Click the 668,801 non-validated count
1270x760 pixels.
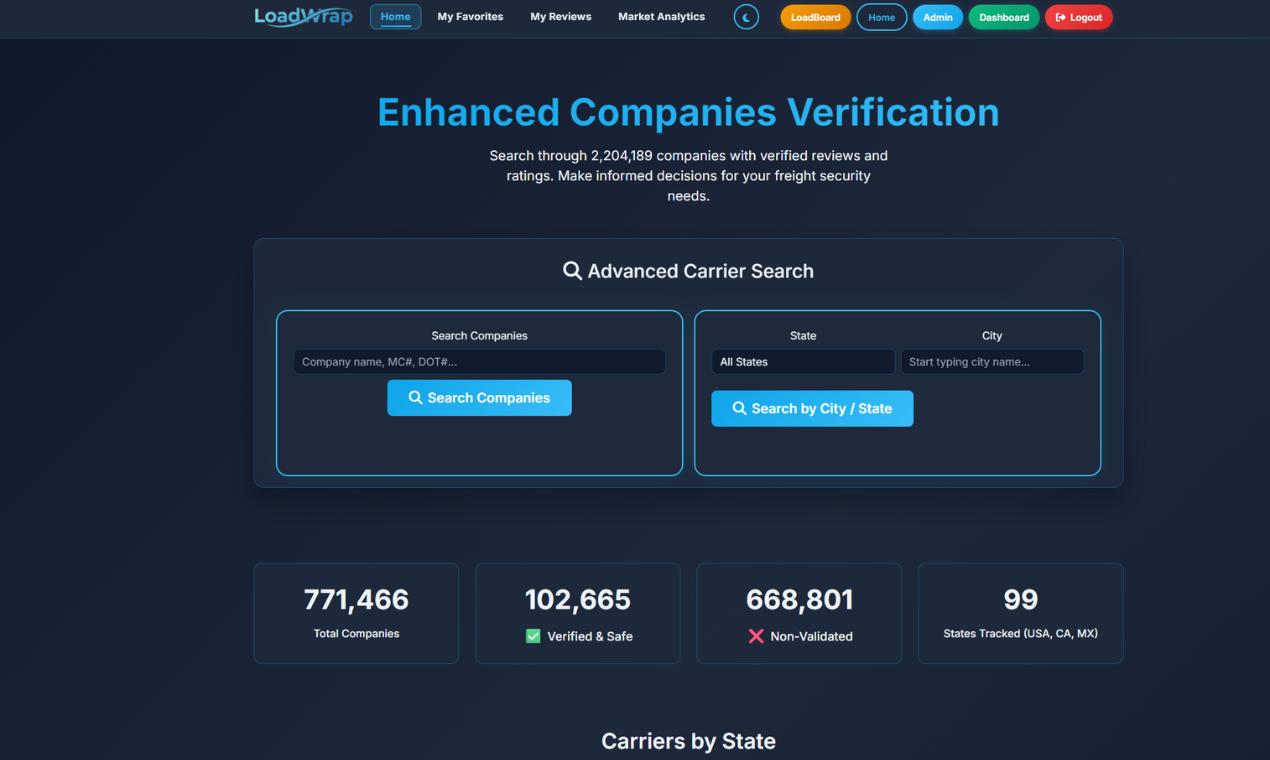[x=800, y=599]
